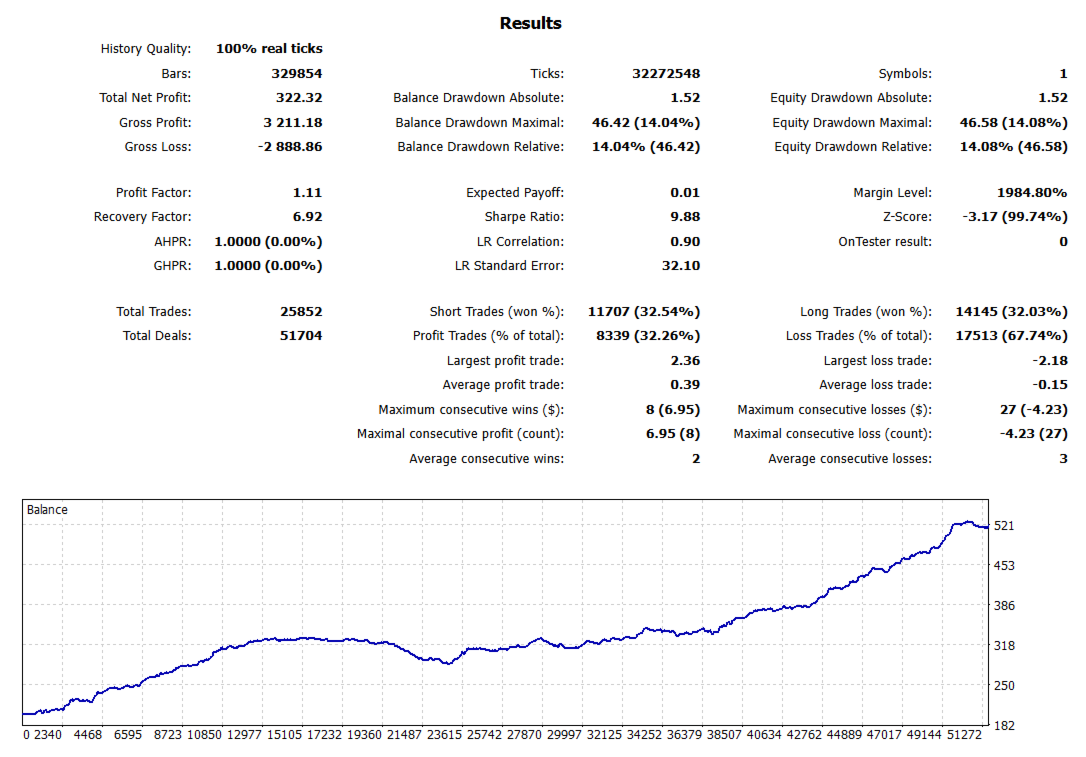Click the 34252 deal axis label
This screenshot has width=1086, height=757.
click(x=645, y=735)
